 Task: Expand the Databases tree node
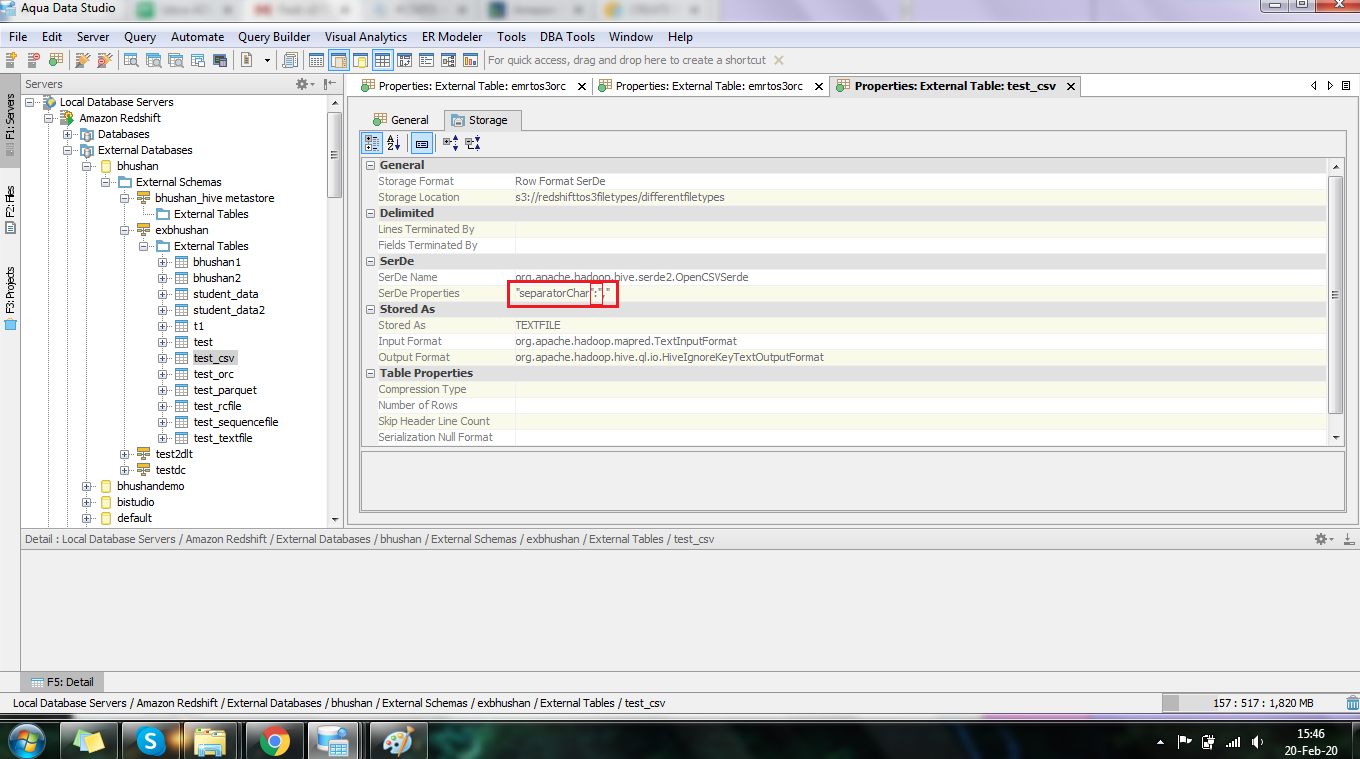coord(68,134)
